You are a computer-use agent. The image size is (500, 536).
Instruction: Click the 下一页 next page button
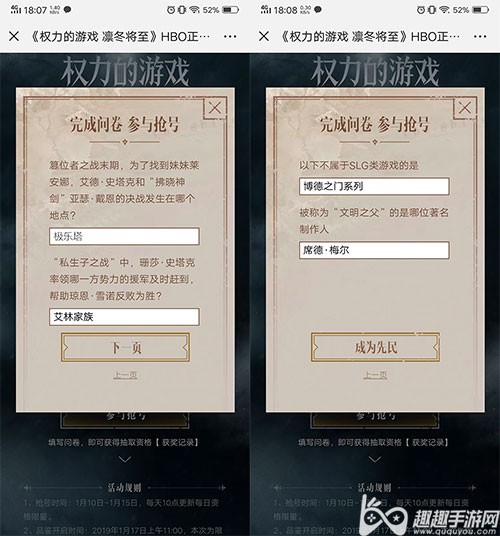125,347
